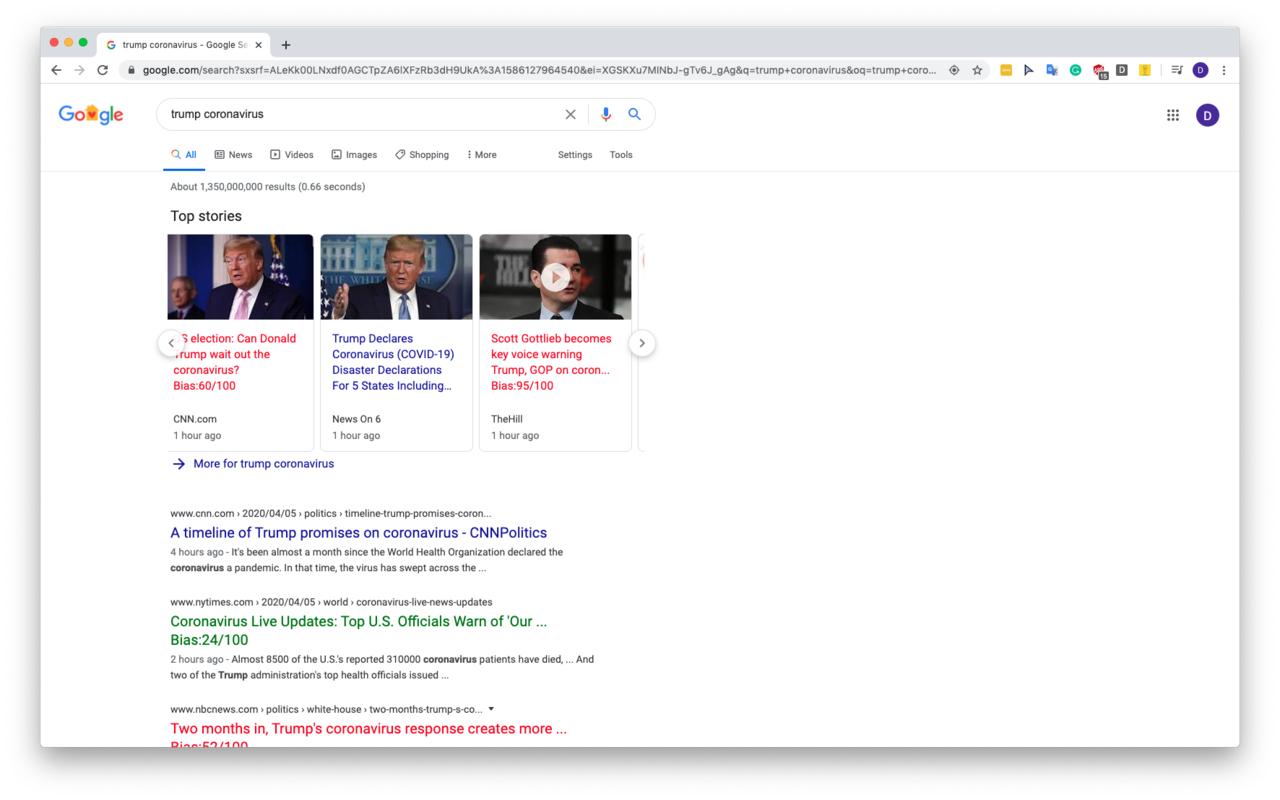Open the Grammarly extension
1280x800 pixels.
pyautogui.click(x=1075, y=70)
